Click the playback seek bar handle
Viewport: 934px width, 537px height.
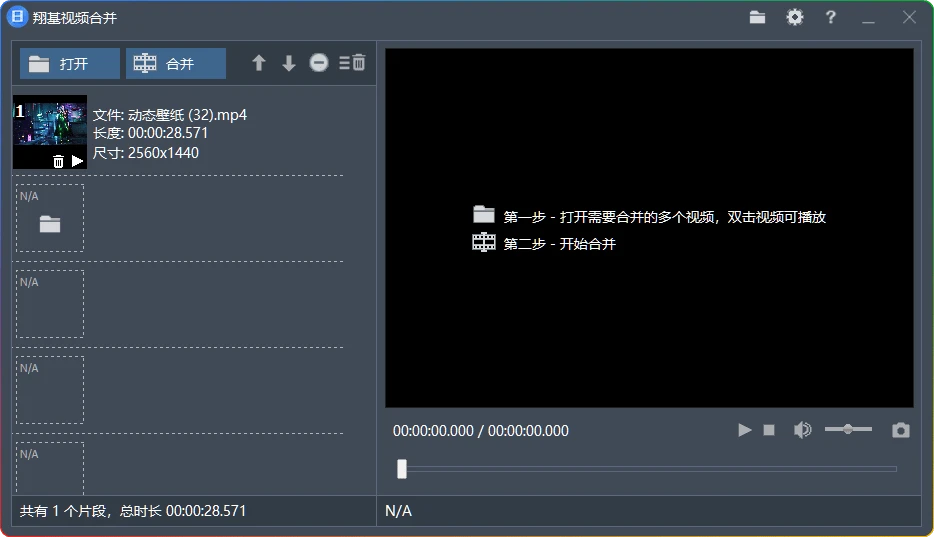click(402, 469)
